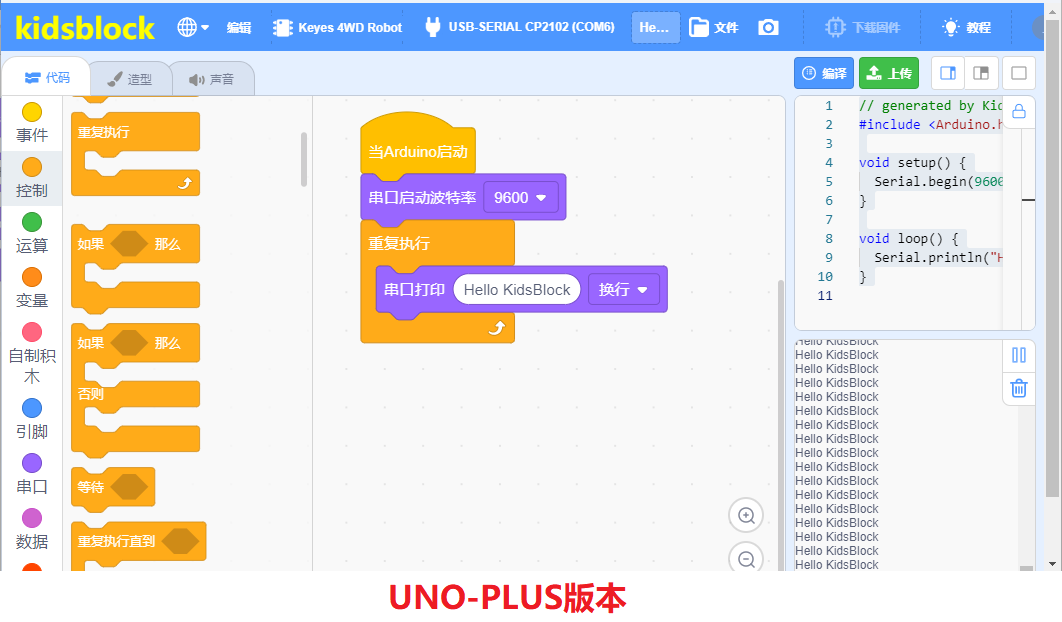The width and height of the screenshot is (1062, 622).
Task: Switch to small stage layout view
Action: point(981,73)
